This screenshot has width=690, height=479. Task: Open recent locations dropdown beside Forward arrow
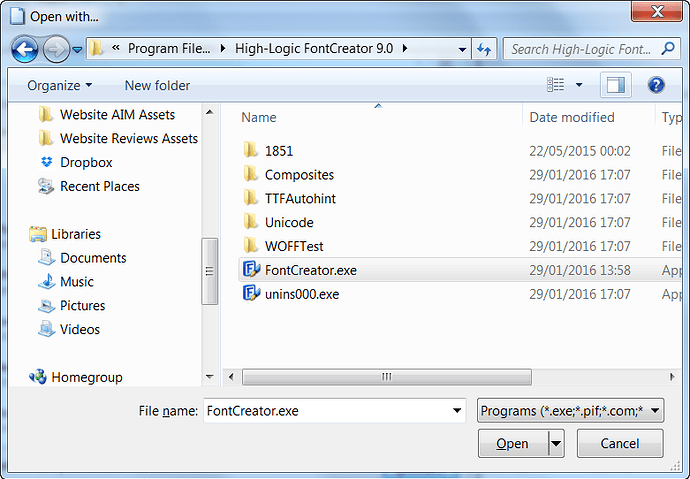click(x=77, y=50)
